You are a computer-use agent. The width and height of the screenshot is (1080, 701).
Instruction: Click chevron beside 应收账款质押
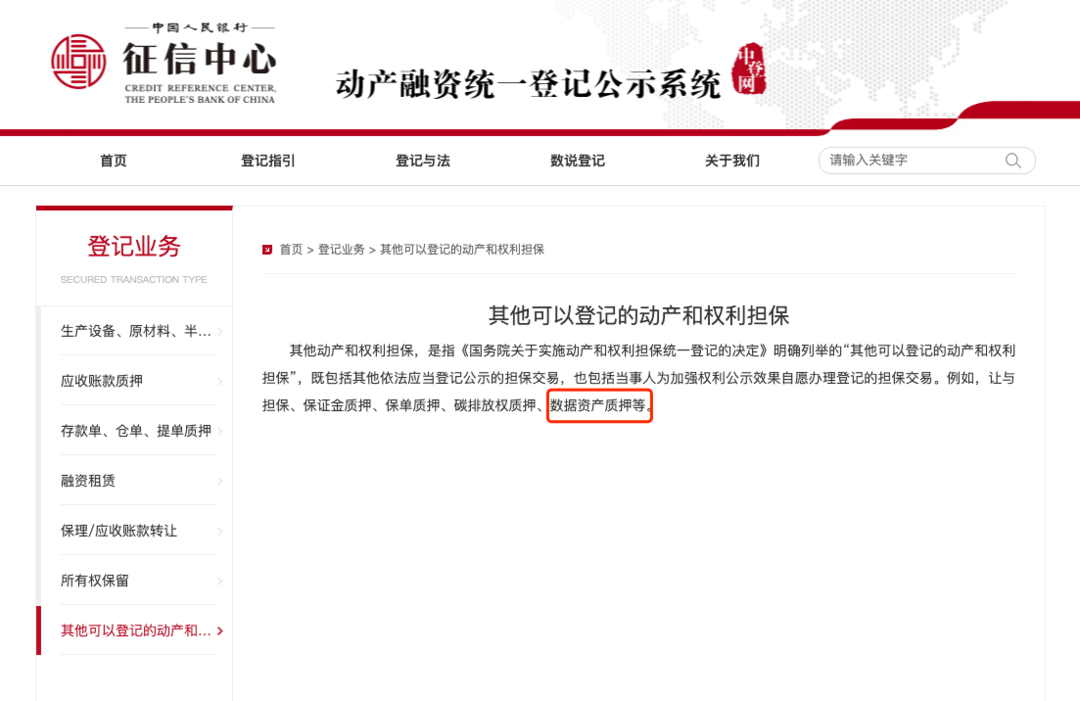[x=220, y=381]
